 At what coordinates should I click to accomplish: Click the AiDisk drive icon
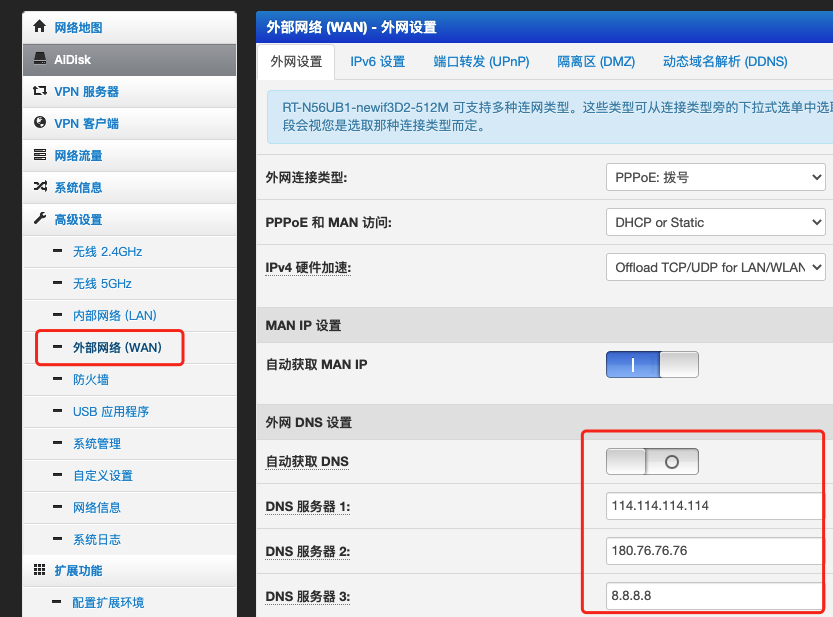(x=40, y=59)
